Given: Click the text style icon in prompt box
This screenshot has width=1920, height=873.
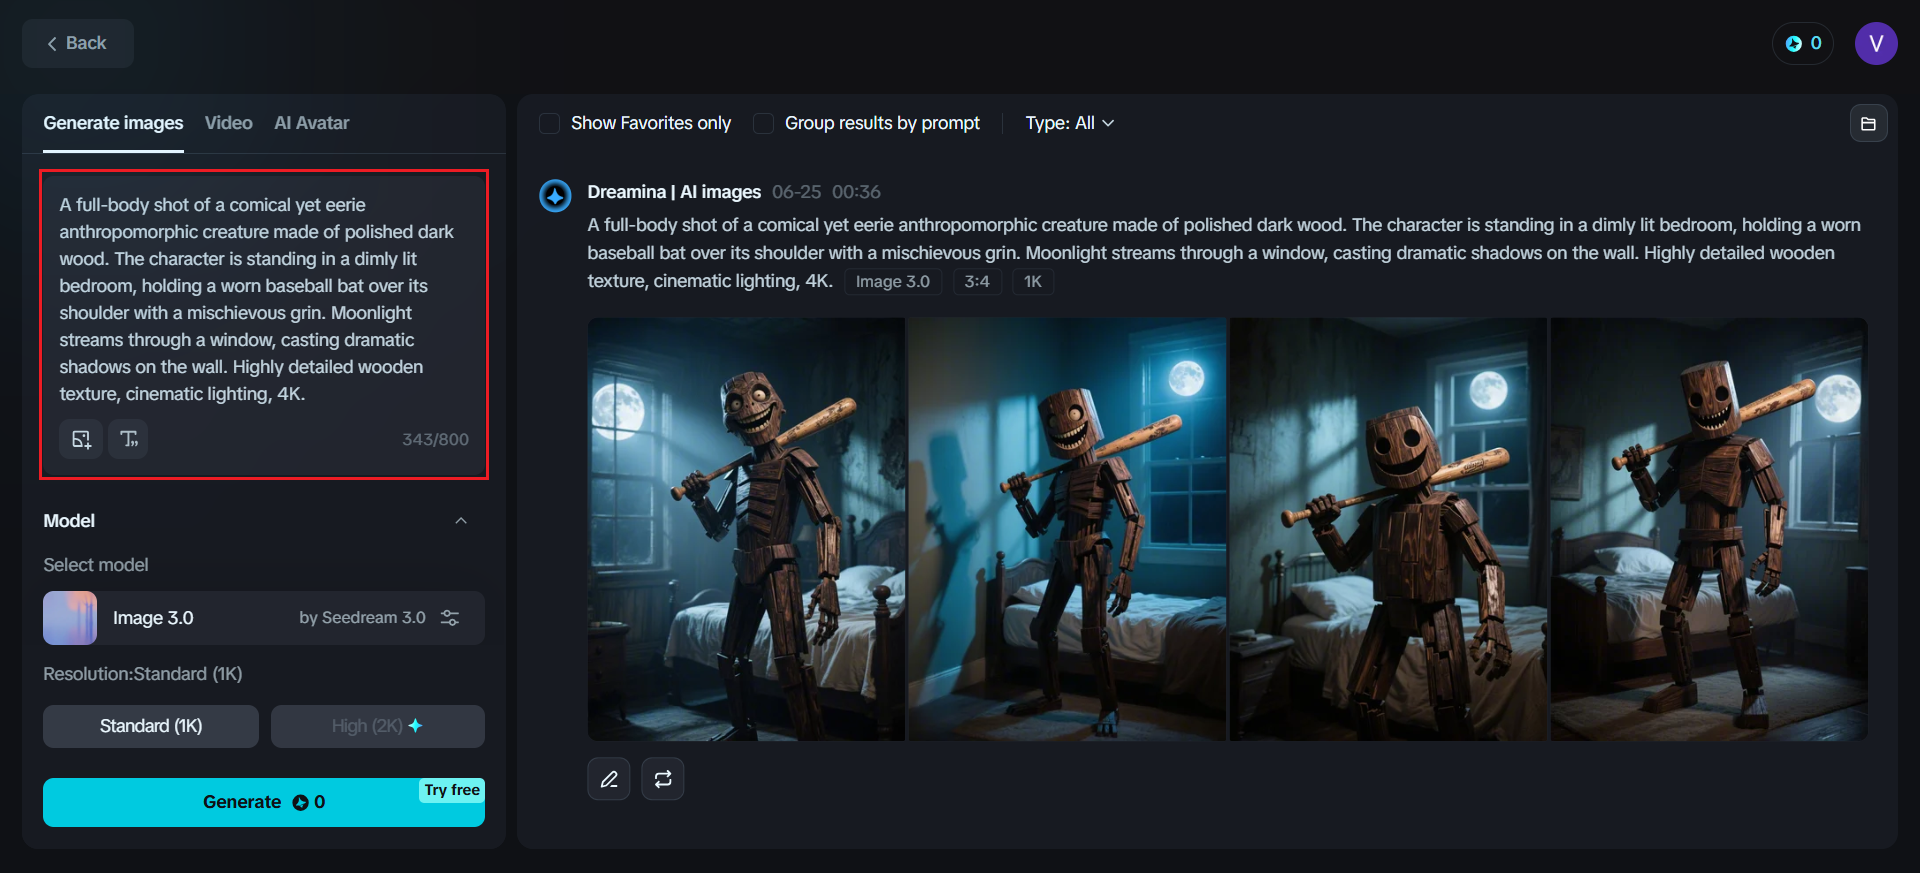Looking at the screenshot, I should click(x=129, y=439).
